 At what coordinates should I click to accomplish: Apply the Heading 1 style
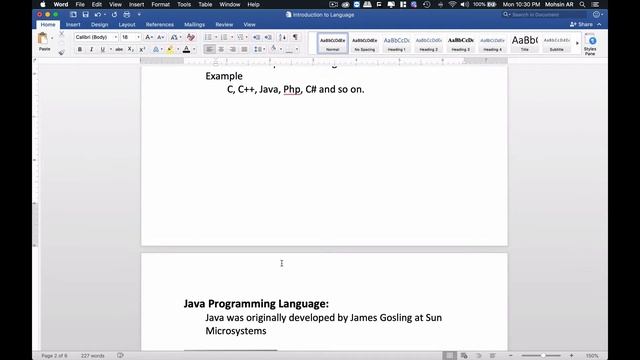click(396, 43)
